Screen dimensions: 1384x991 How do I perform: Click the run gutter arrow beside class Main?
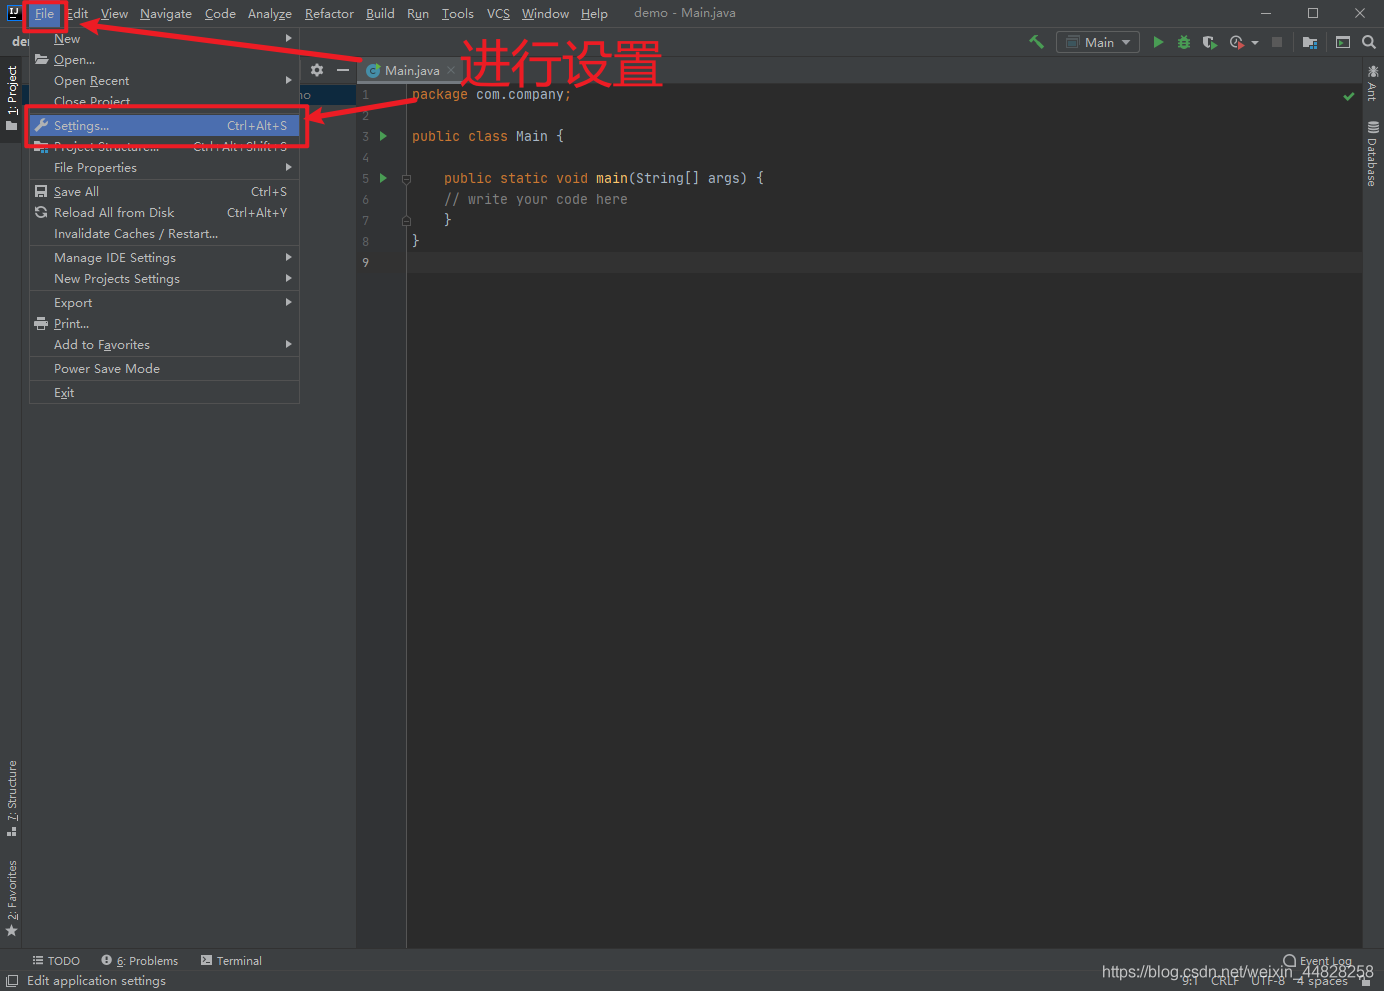pyautogui.click(x=383, y=136)
